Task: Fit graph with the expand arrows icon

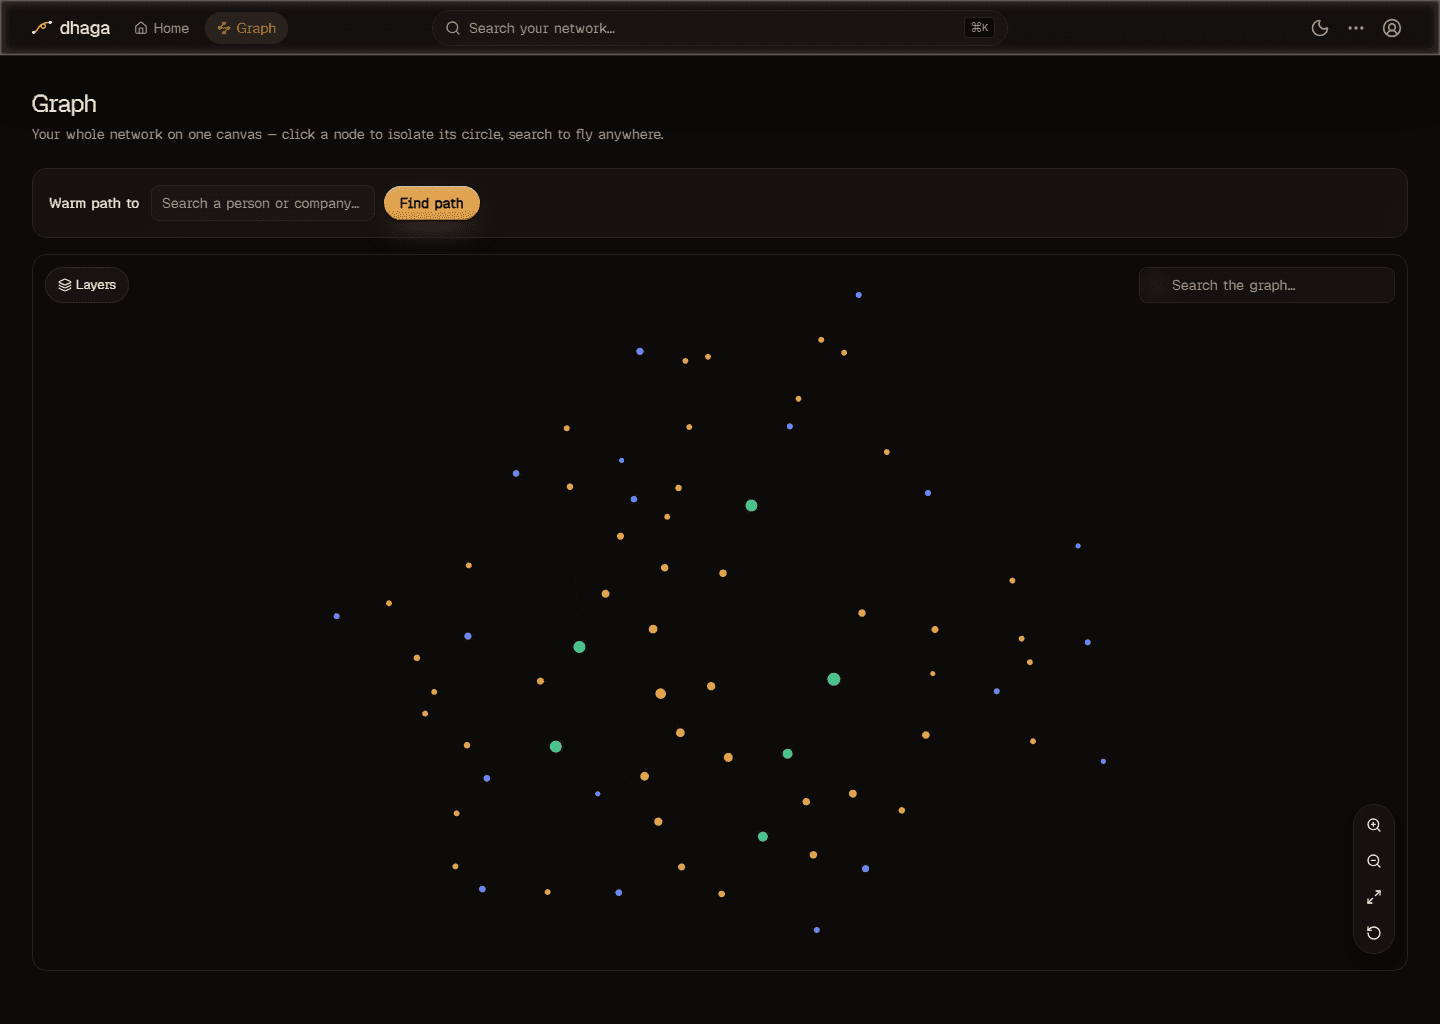Action: point(1374,897)
